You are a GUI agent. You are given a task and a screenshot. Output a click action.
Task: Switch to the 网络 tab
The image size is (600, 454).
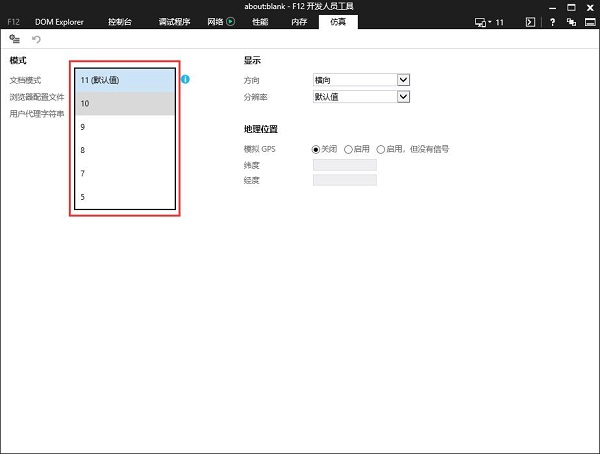point(215,22)
